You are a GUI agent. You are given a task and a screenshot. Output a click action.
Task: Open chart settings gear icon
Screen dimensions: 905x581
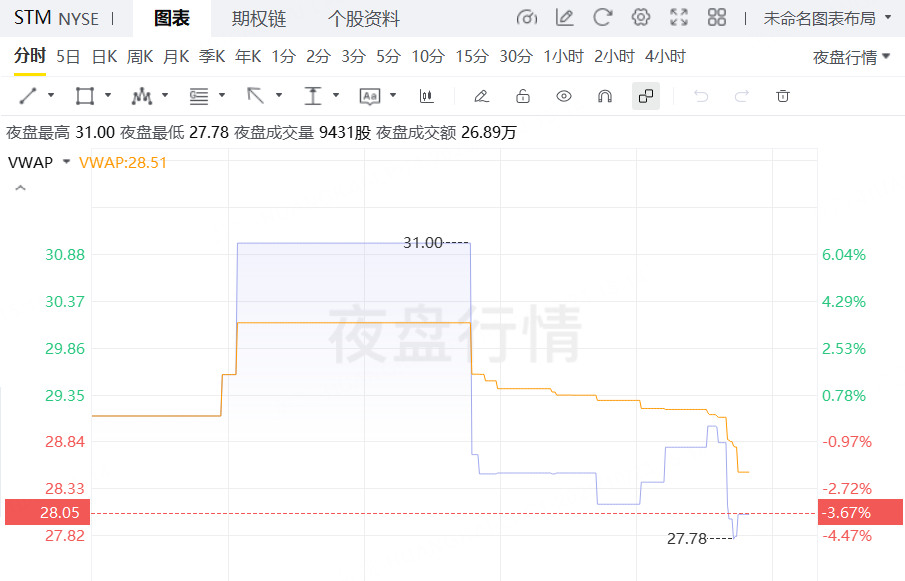(x=641, y=18)
